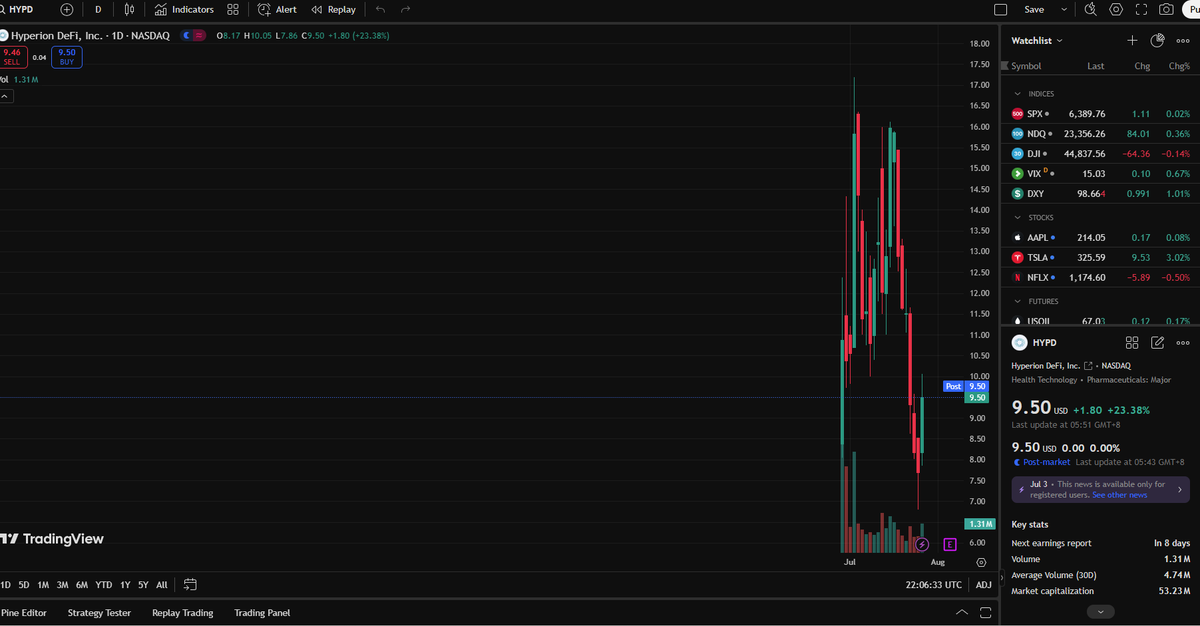1200x626 pixels.
Task: Add a symbol to the watchlist
Action: click(1132, 40)
